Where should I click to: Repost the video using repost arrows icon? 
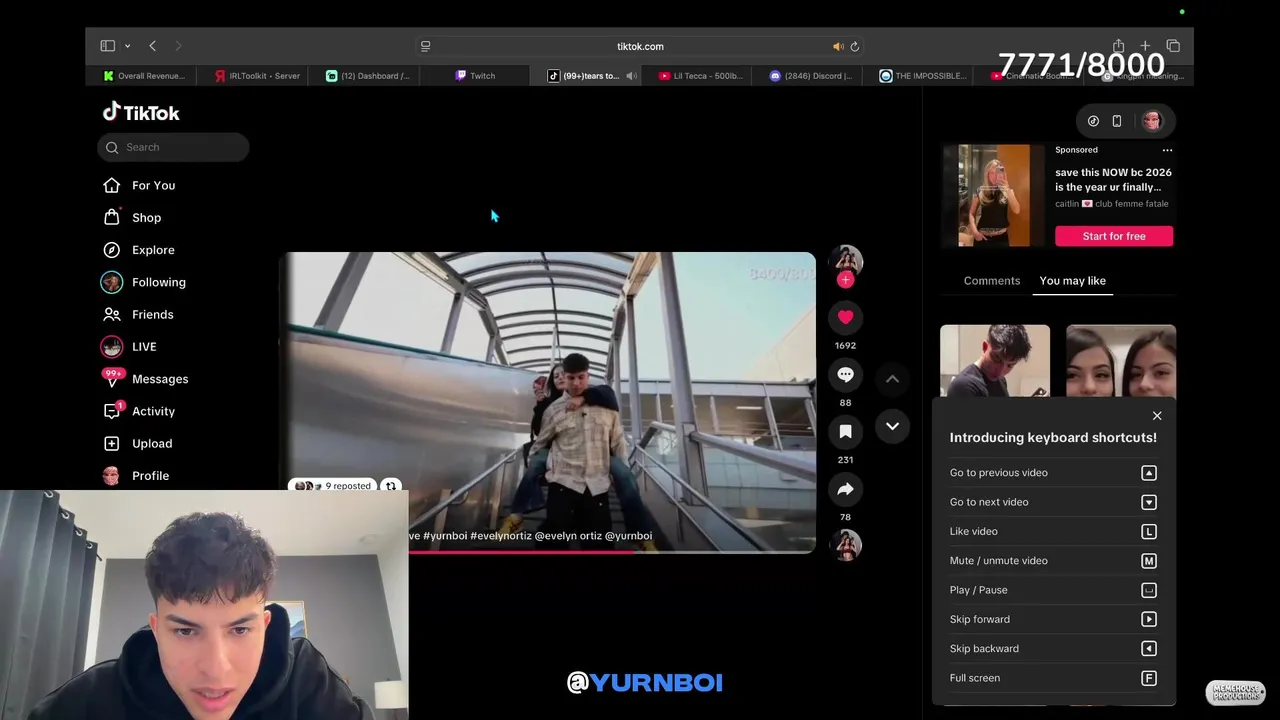click(391, 486)
